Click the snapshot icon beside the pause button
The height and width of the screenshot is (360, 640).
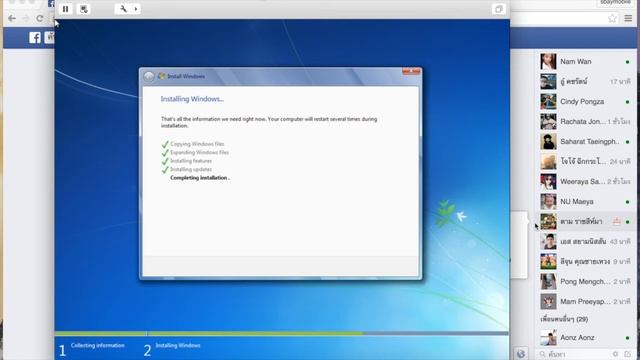coord(84,9)
